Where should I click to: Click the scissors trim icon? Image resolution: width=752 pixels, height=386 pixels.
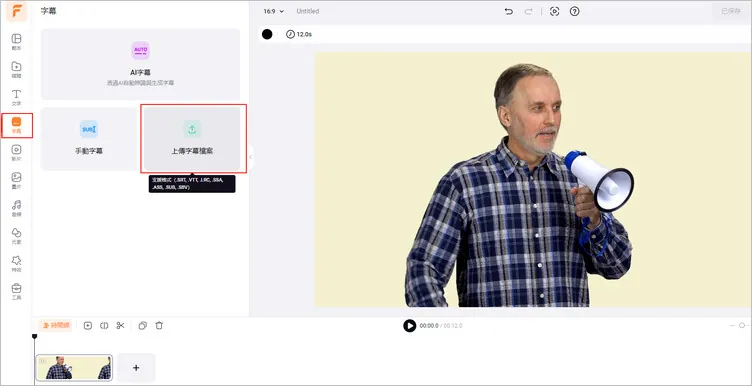coord(120,326)
